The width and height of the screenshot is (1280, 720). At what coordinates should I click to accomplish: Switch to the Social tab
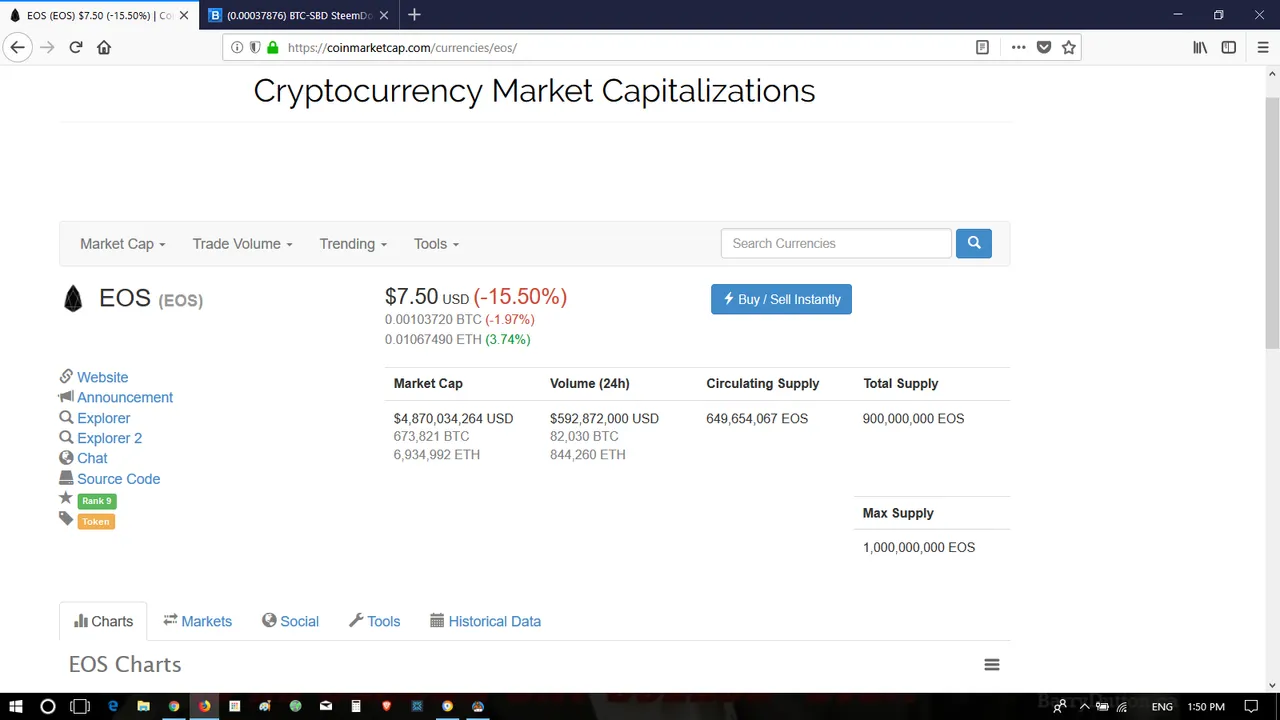pos(290,621)
